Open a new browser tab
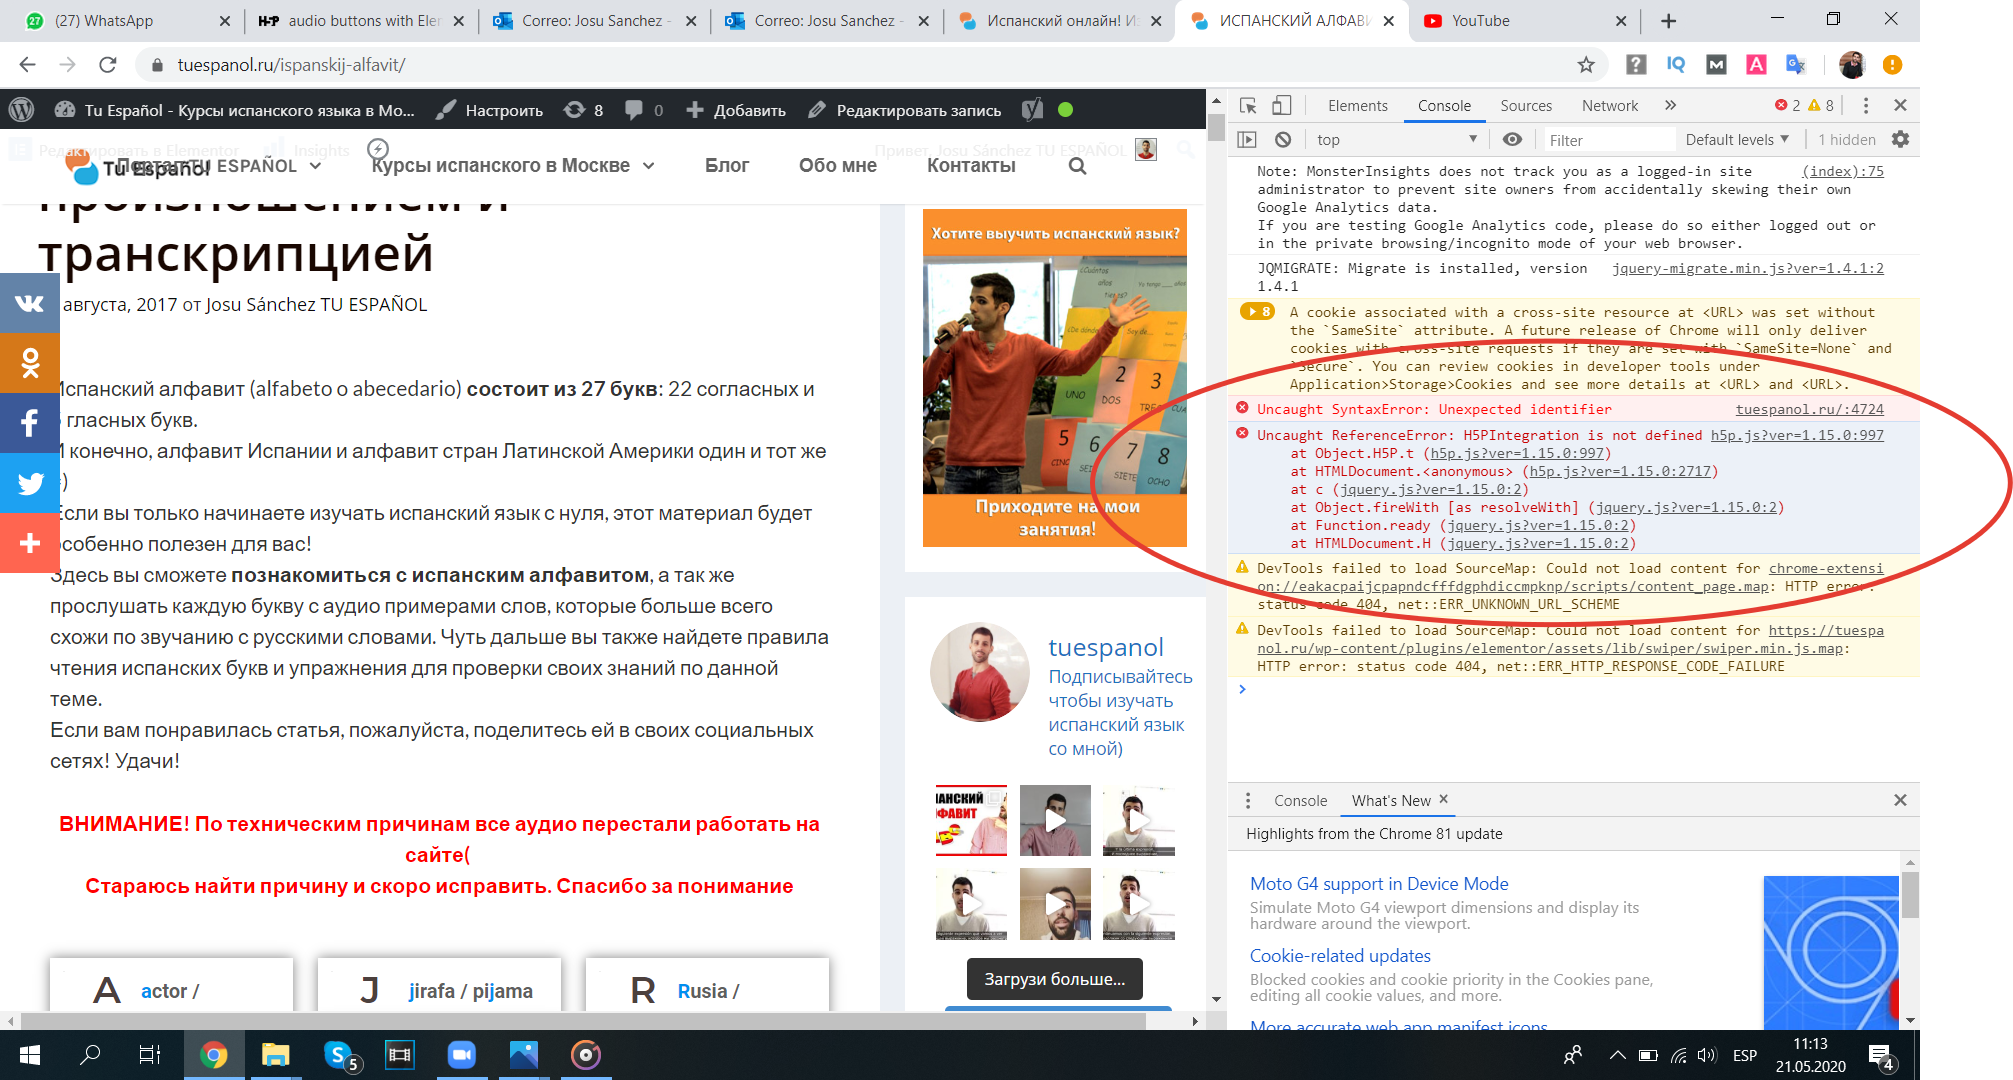Screen dimensions: 2013x1080 1668,21
